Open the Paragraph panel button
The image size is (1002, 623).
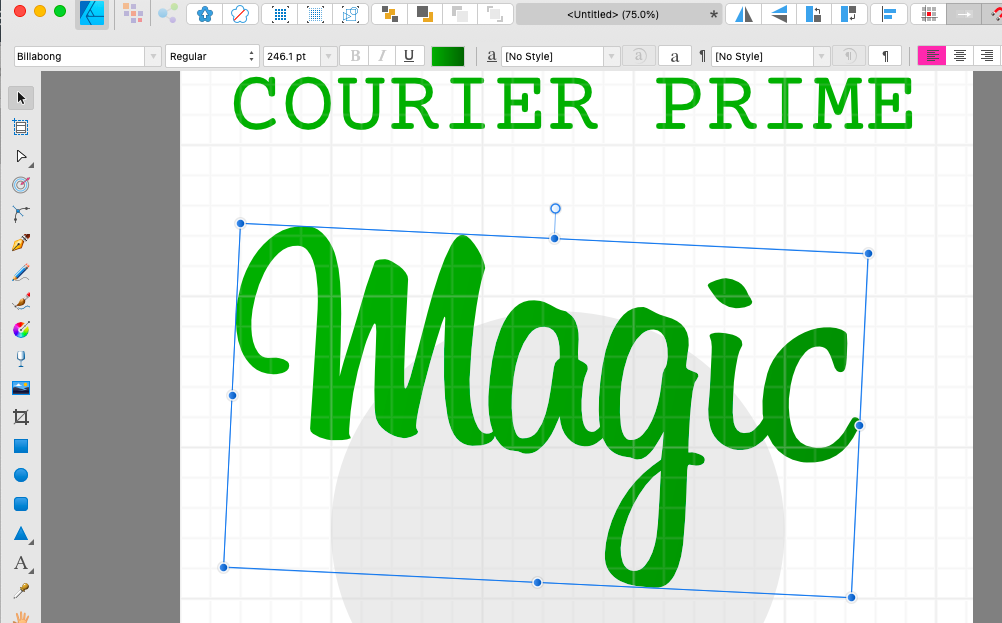point(885,56)
